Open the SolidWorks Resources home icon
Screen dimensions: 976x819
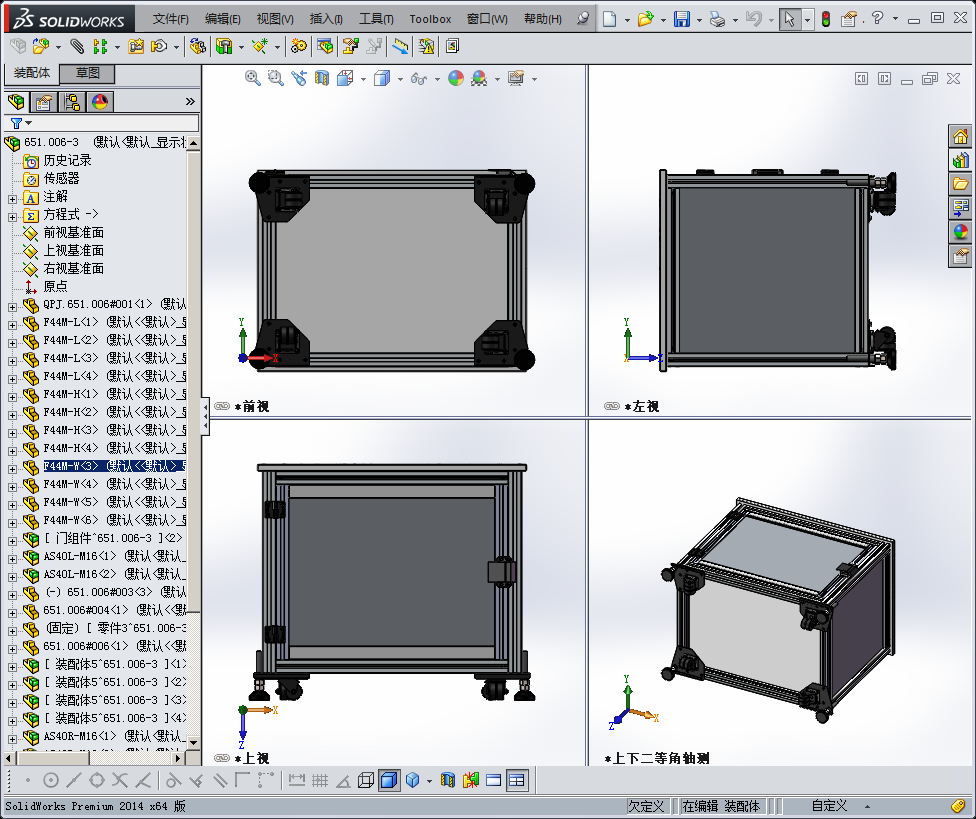(x=960, y=136)
